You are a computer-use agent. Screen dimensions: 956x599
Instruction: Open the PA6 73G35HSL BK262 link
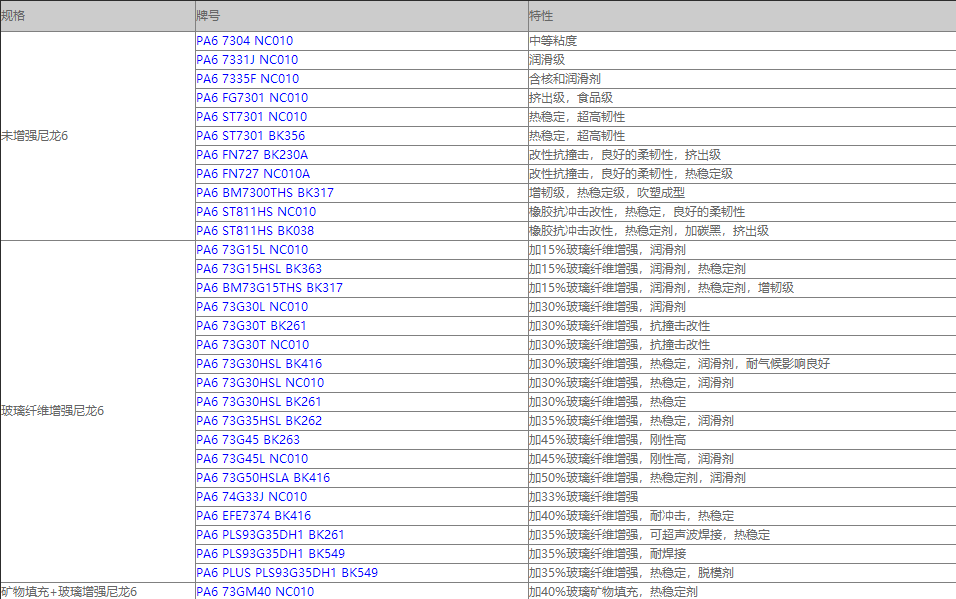[259, 420]
